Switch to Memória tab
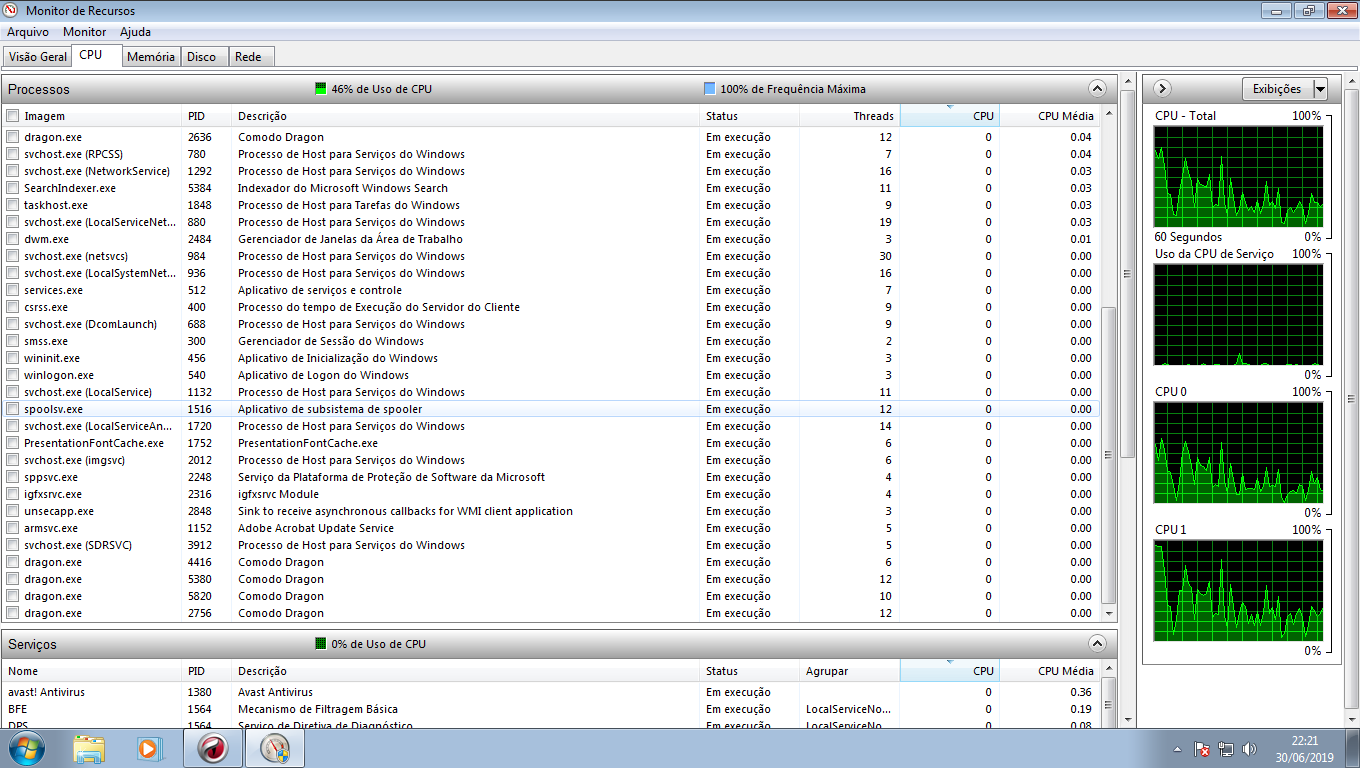This screenshot has height=768, width=1360. click(x=151, y=57)
